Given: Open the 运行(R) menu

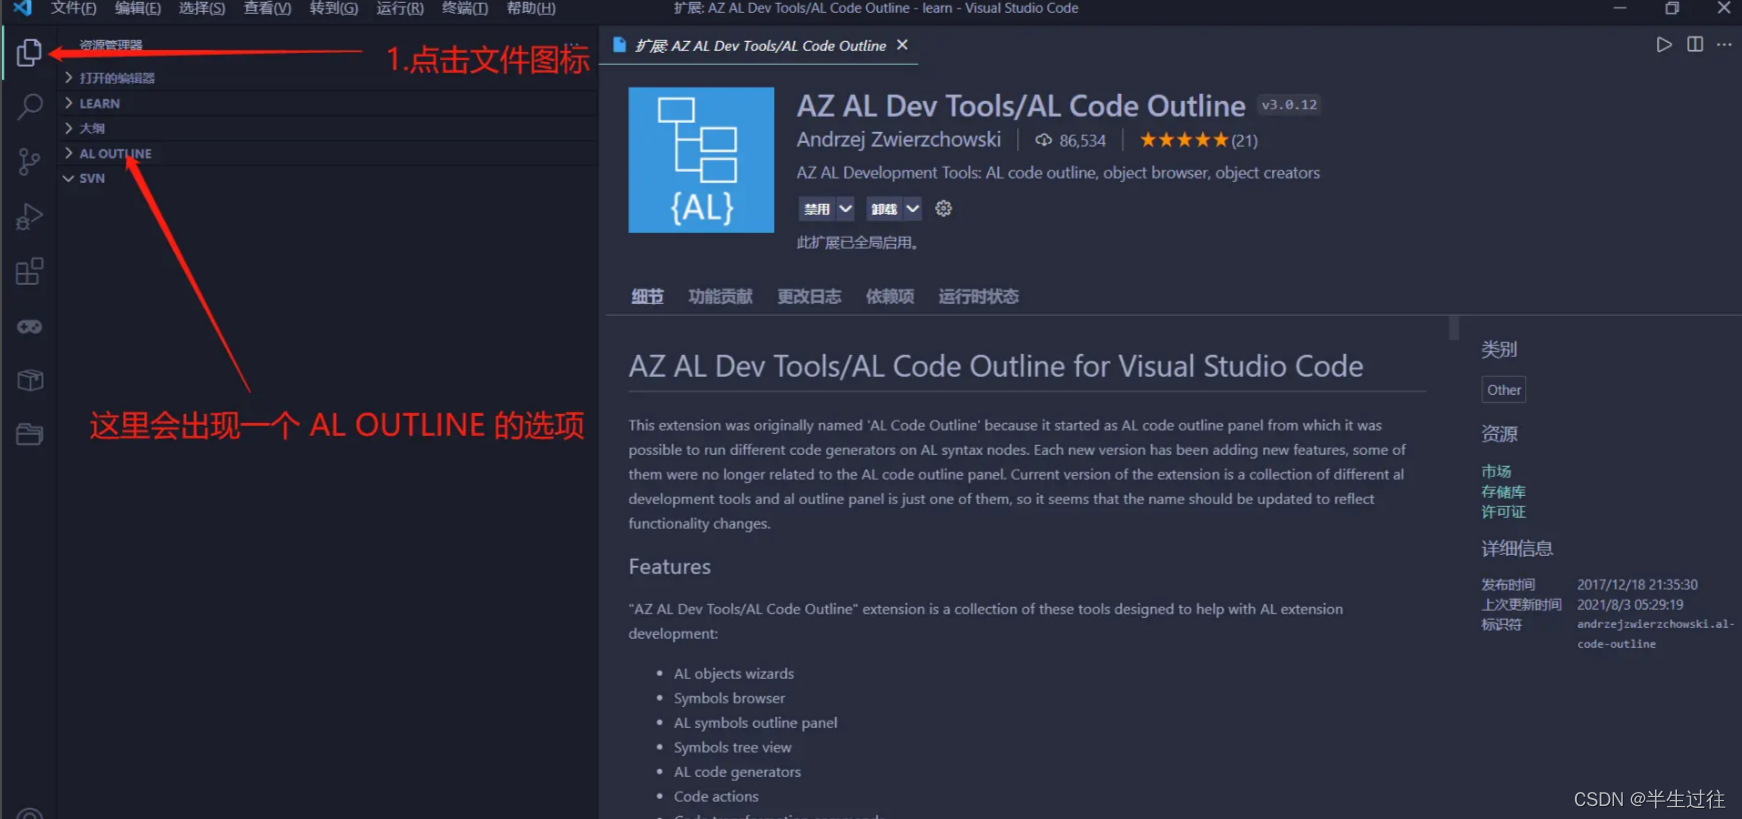Looking at the screenshot, I should click(400, 8).
